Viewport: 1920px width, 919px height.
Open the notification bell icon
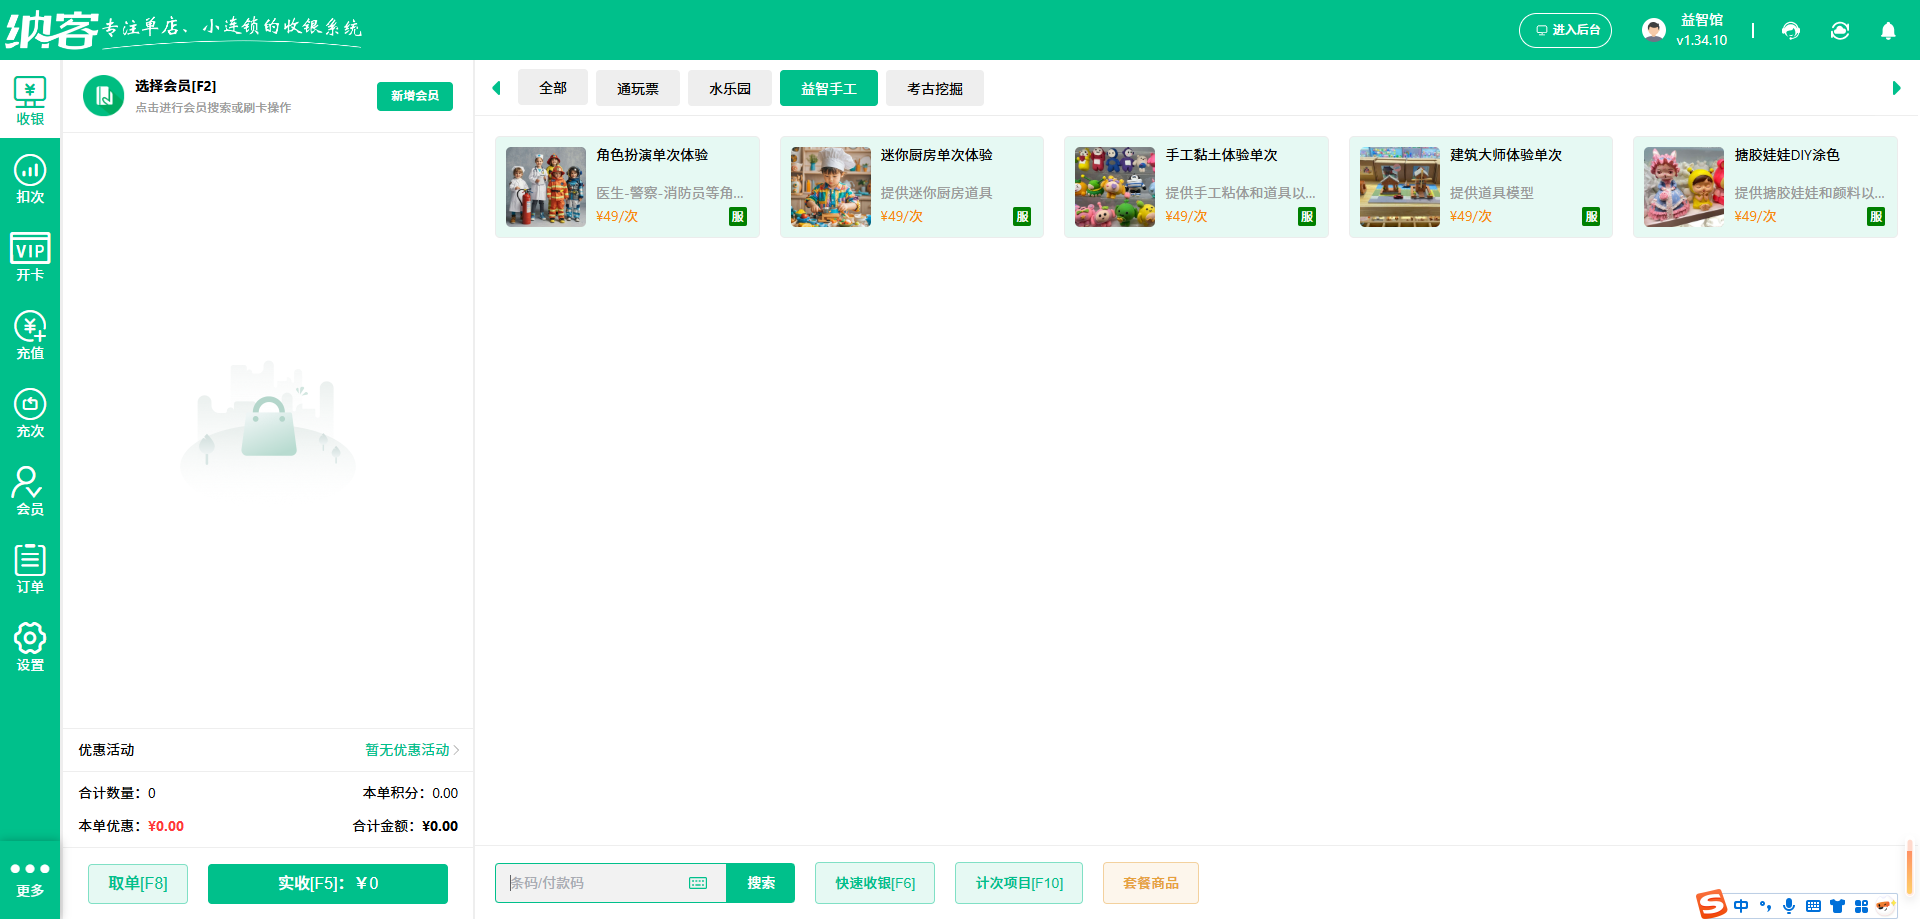click(1888, 31)
